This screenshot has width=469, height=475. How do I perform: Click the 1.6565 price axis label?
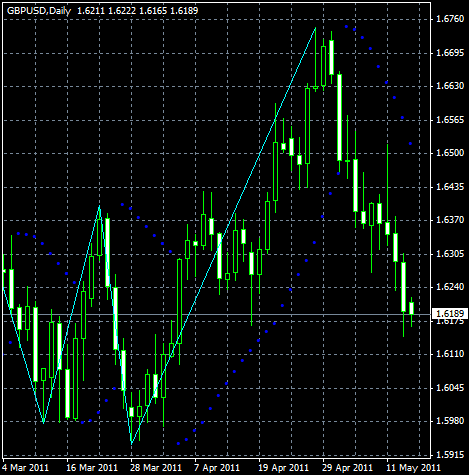pos(450,120)
